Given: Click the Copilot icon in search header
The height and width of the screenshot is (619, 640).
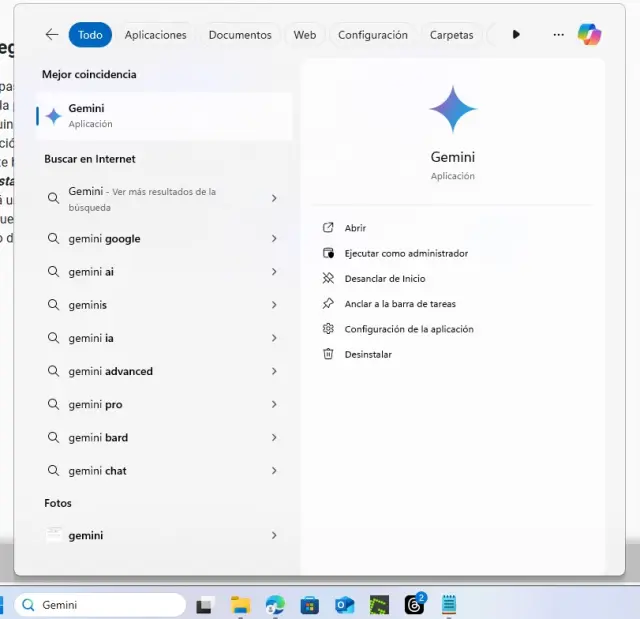Looking at the screenshot, I should (589, 34).
